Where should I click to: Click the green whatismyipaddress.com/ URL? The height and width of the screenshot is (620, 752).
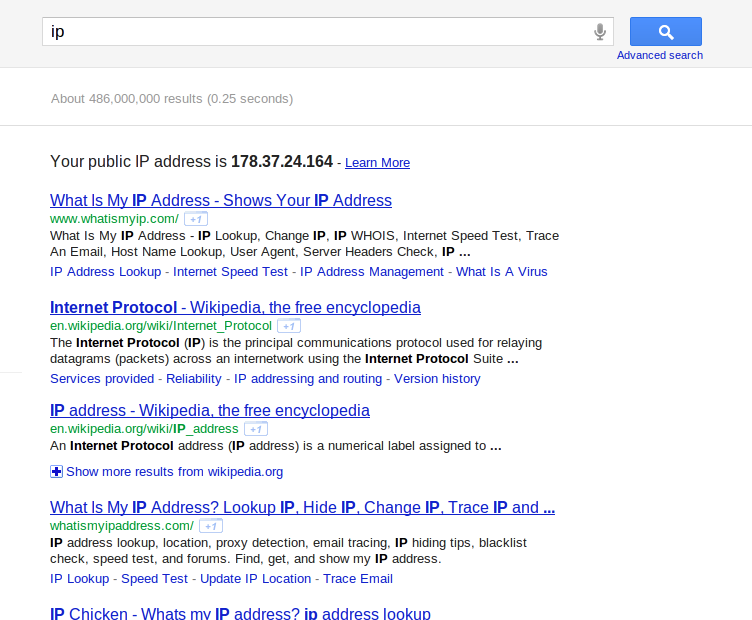(122, 526)
